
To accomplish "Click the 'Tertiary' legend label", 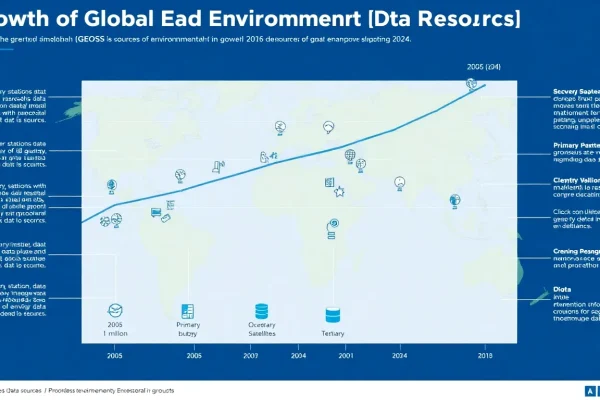I will pyautogui.click(x=333, y=333).
